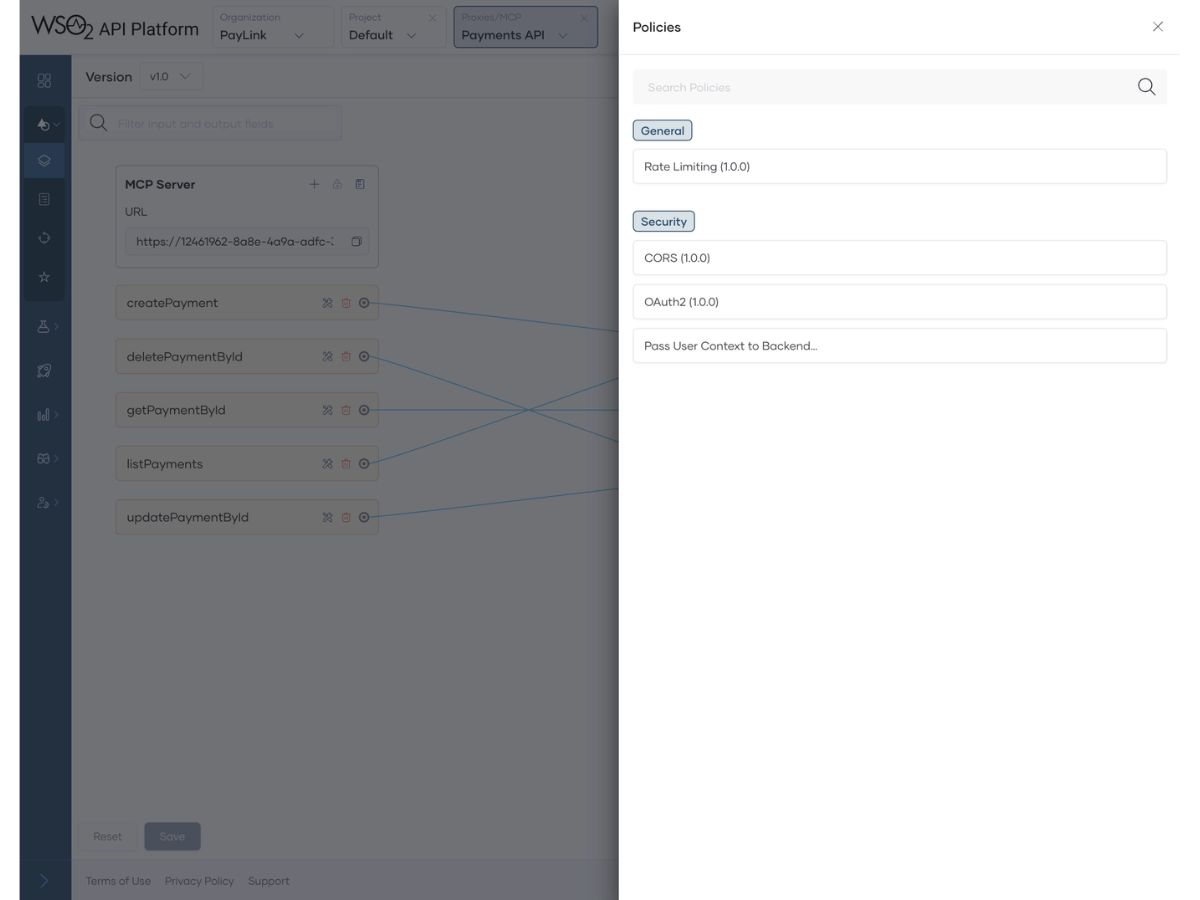Select the OAuth2 (1.0.0) policy
The width and height of the screenshot is (1200, 900).
(x=900, y=302)
